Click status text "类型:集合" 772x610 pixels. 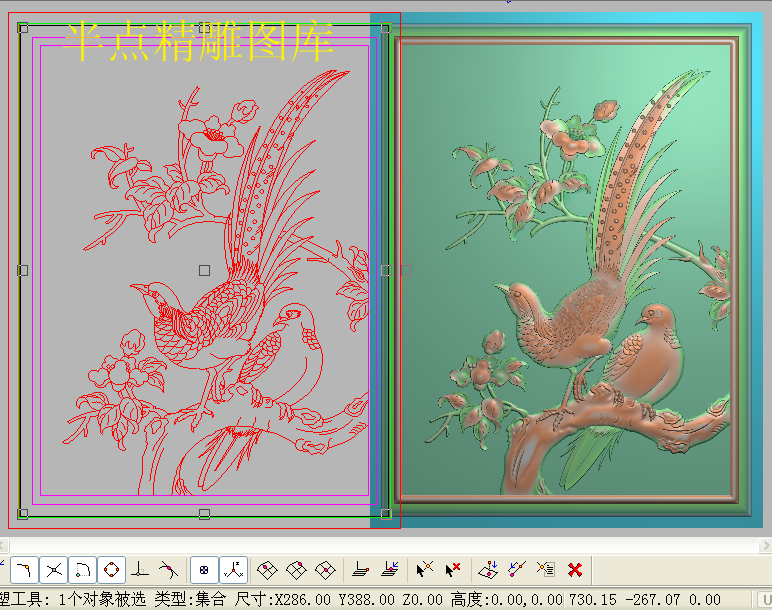[x=191, y=599]
